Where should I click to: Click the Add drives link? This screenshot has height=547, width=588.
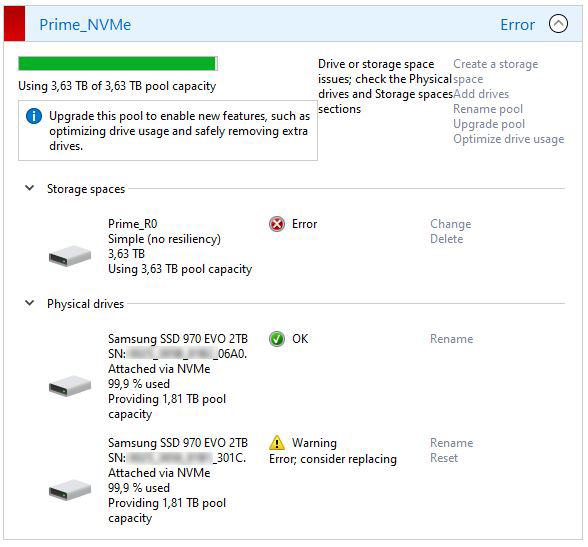481,94
